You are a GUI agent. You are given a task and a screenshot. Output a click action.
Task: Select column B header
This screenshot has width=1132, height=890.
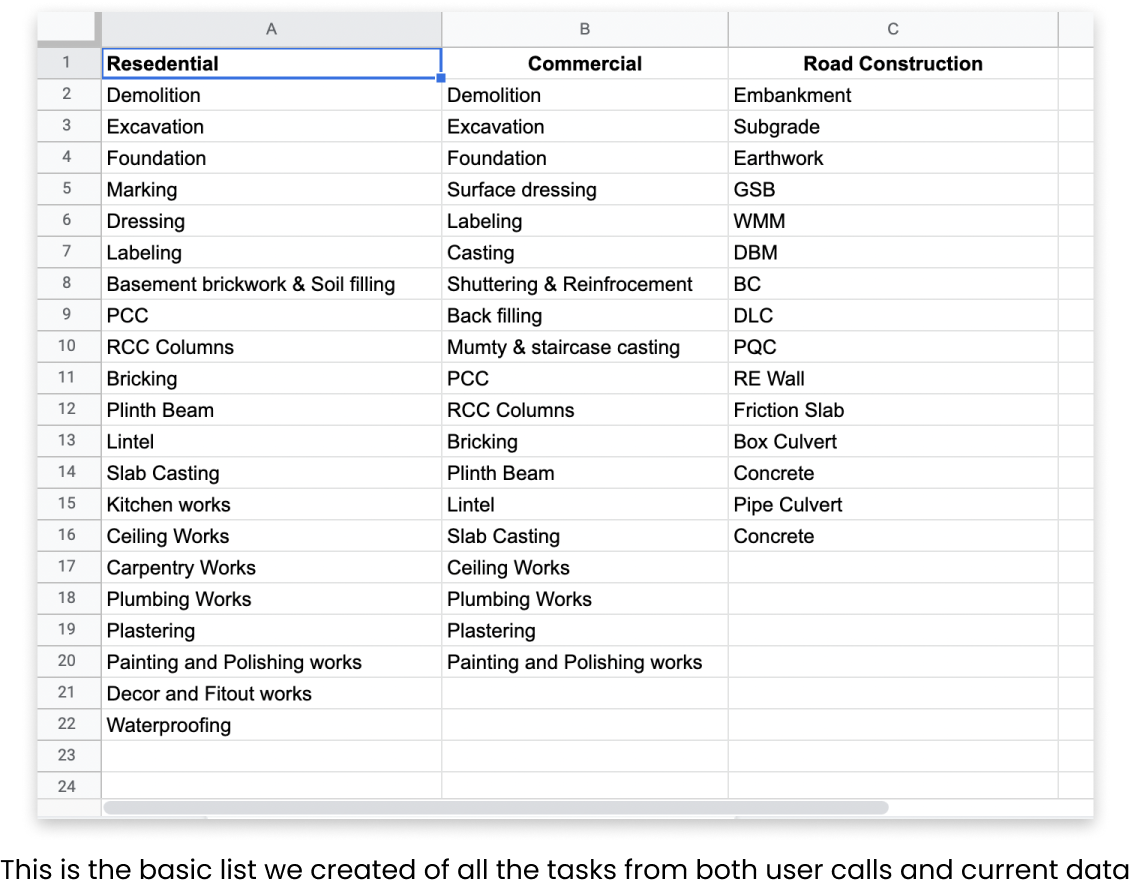(x=585, y=30)
